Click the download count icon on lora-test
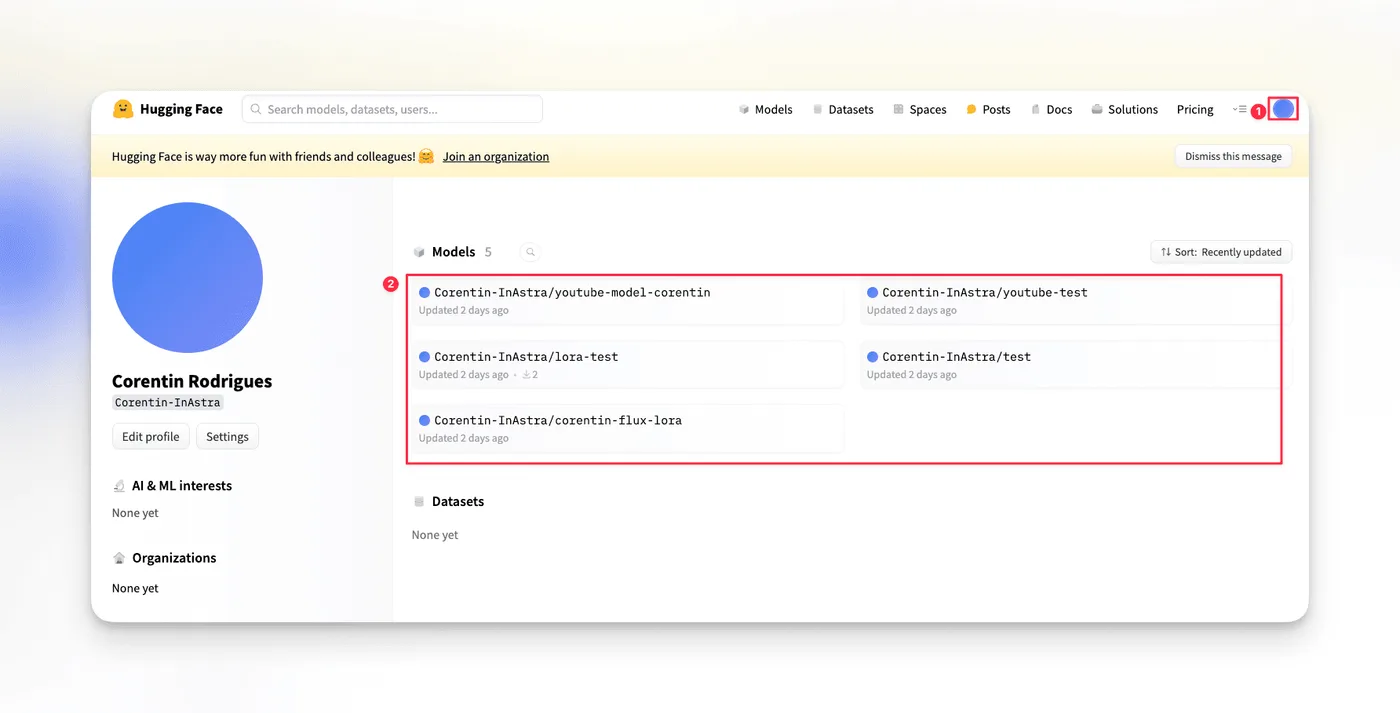This screenshot has width=1400, height=713. click(x=526, y=375)
